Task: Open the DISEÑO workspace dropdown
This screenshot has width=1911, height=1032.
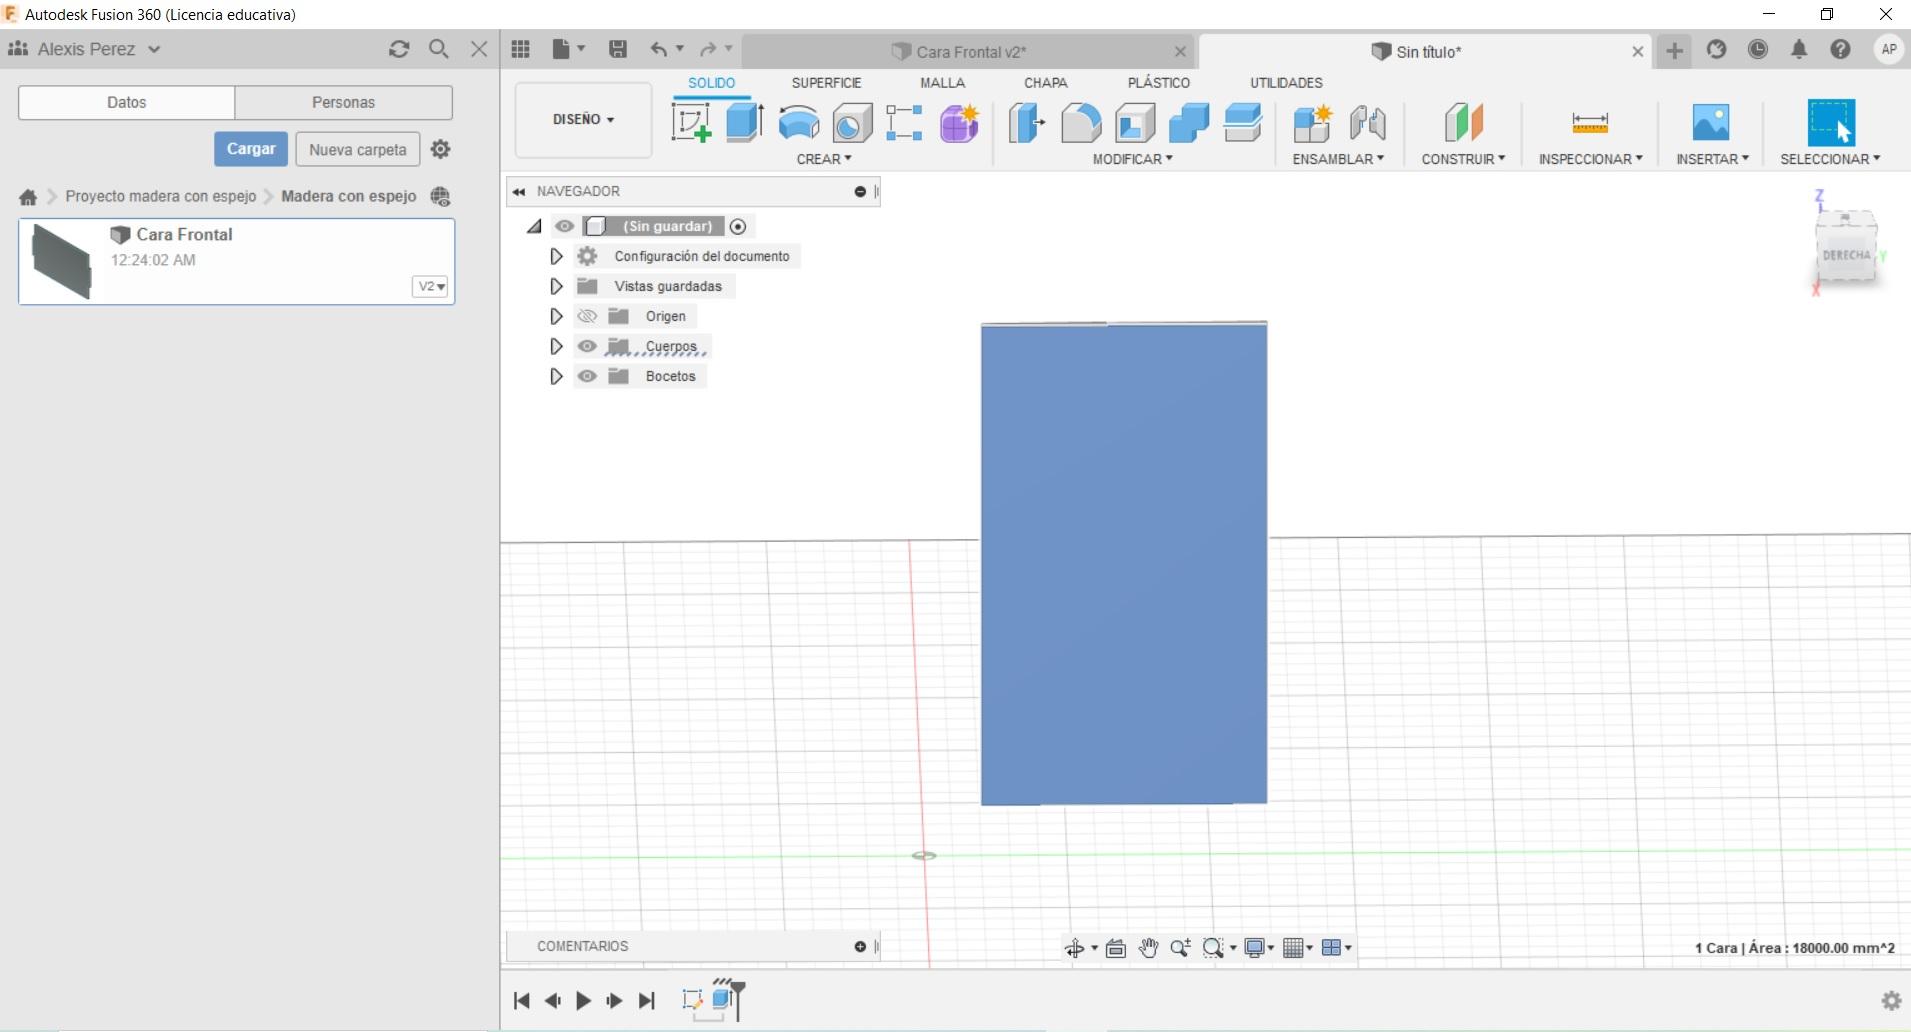Action: (x=583, y=120)
